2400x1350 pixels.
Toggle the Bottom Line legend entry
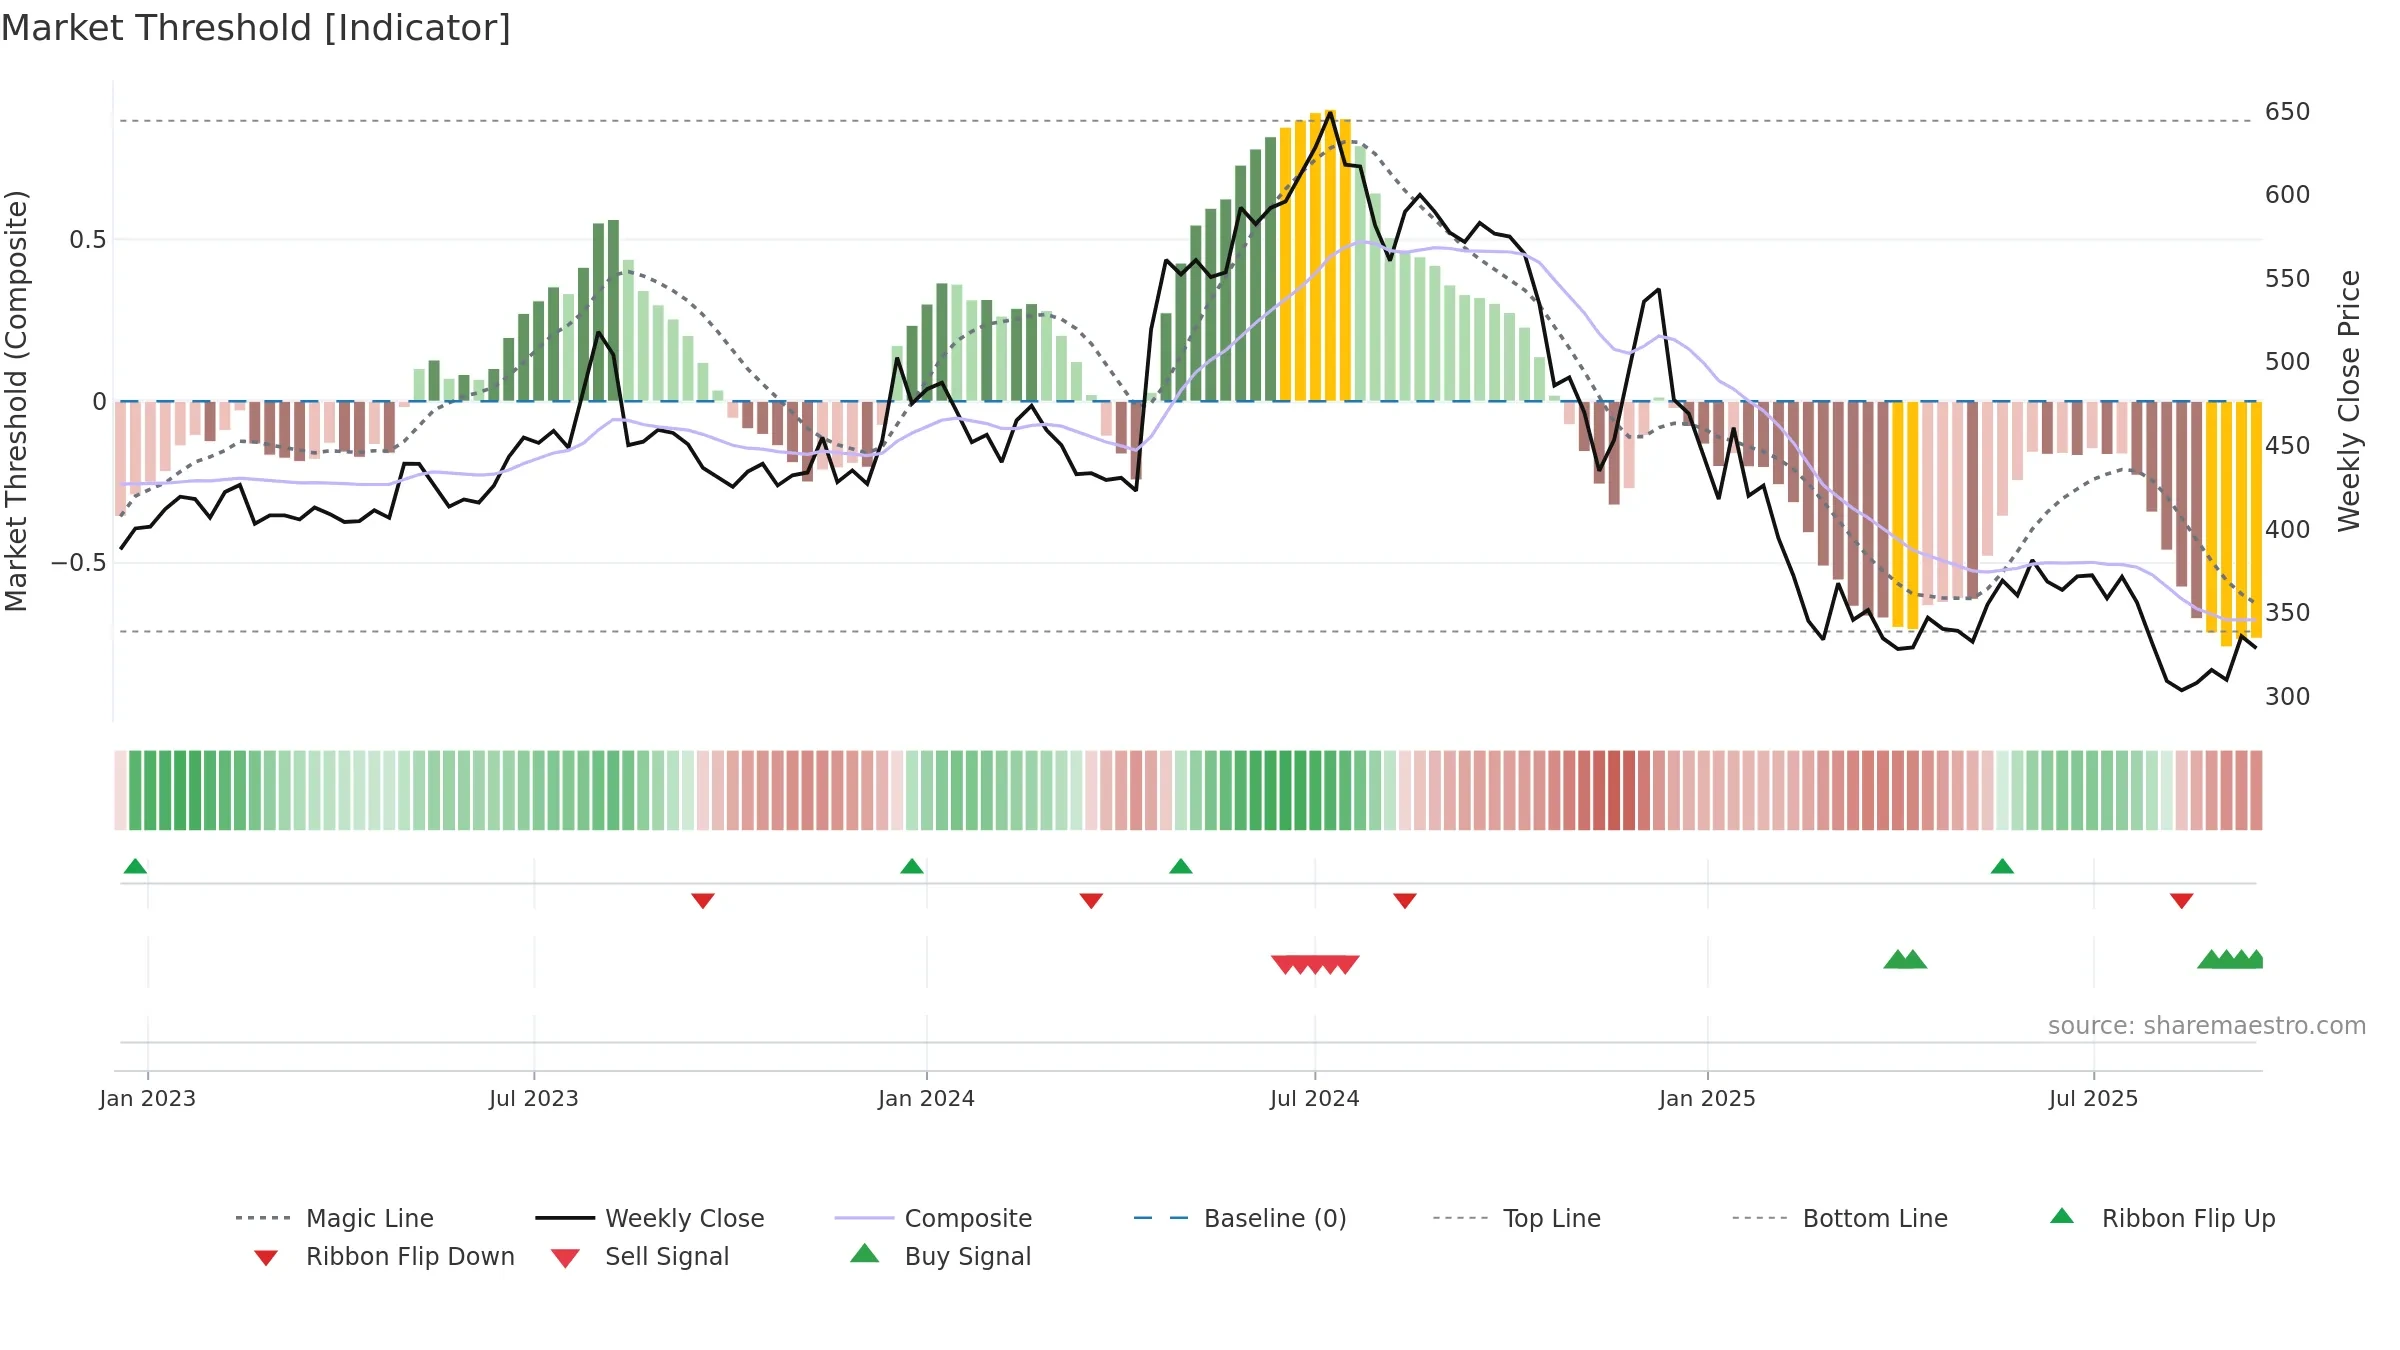1839,1218
